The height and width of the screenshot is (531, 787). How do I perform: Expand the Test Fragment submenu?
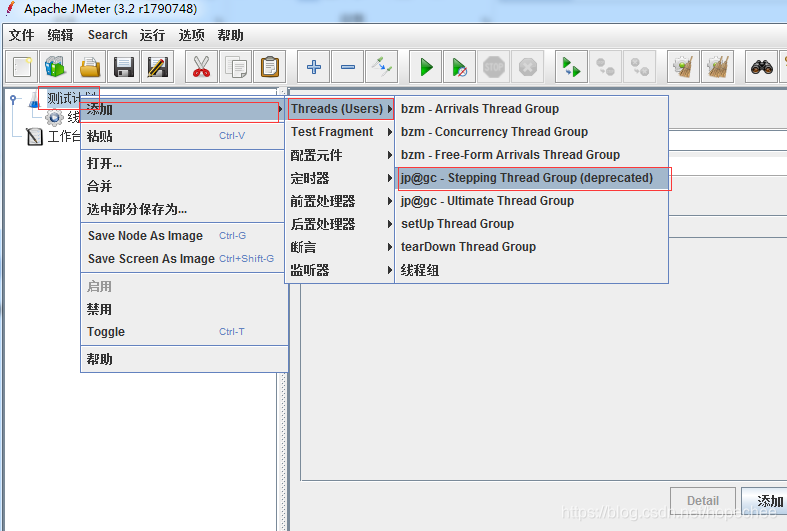340,132
